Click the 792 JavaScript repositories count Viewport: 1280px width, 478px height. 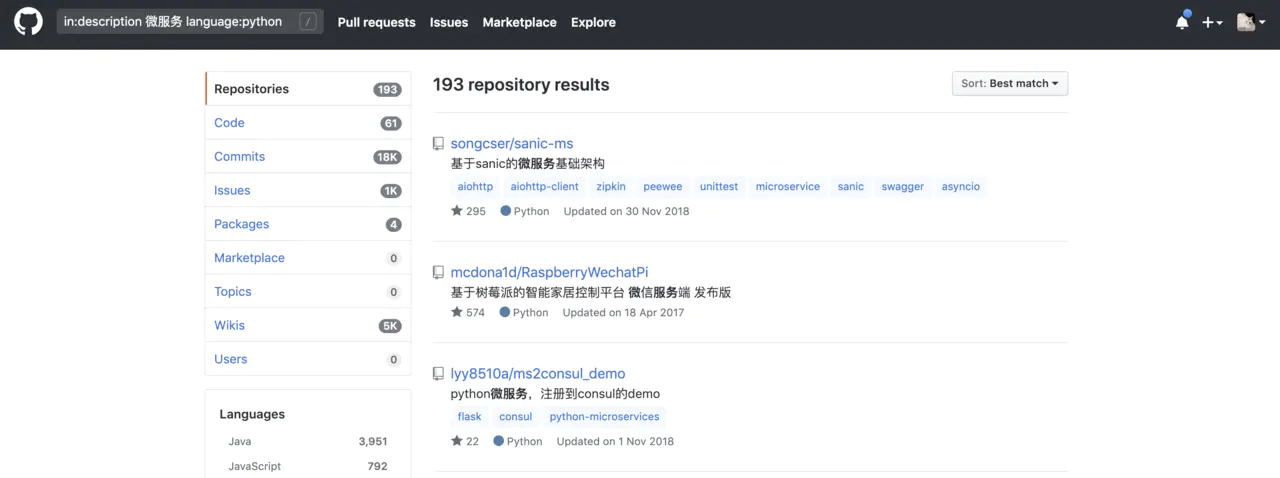(377, 466)
